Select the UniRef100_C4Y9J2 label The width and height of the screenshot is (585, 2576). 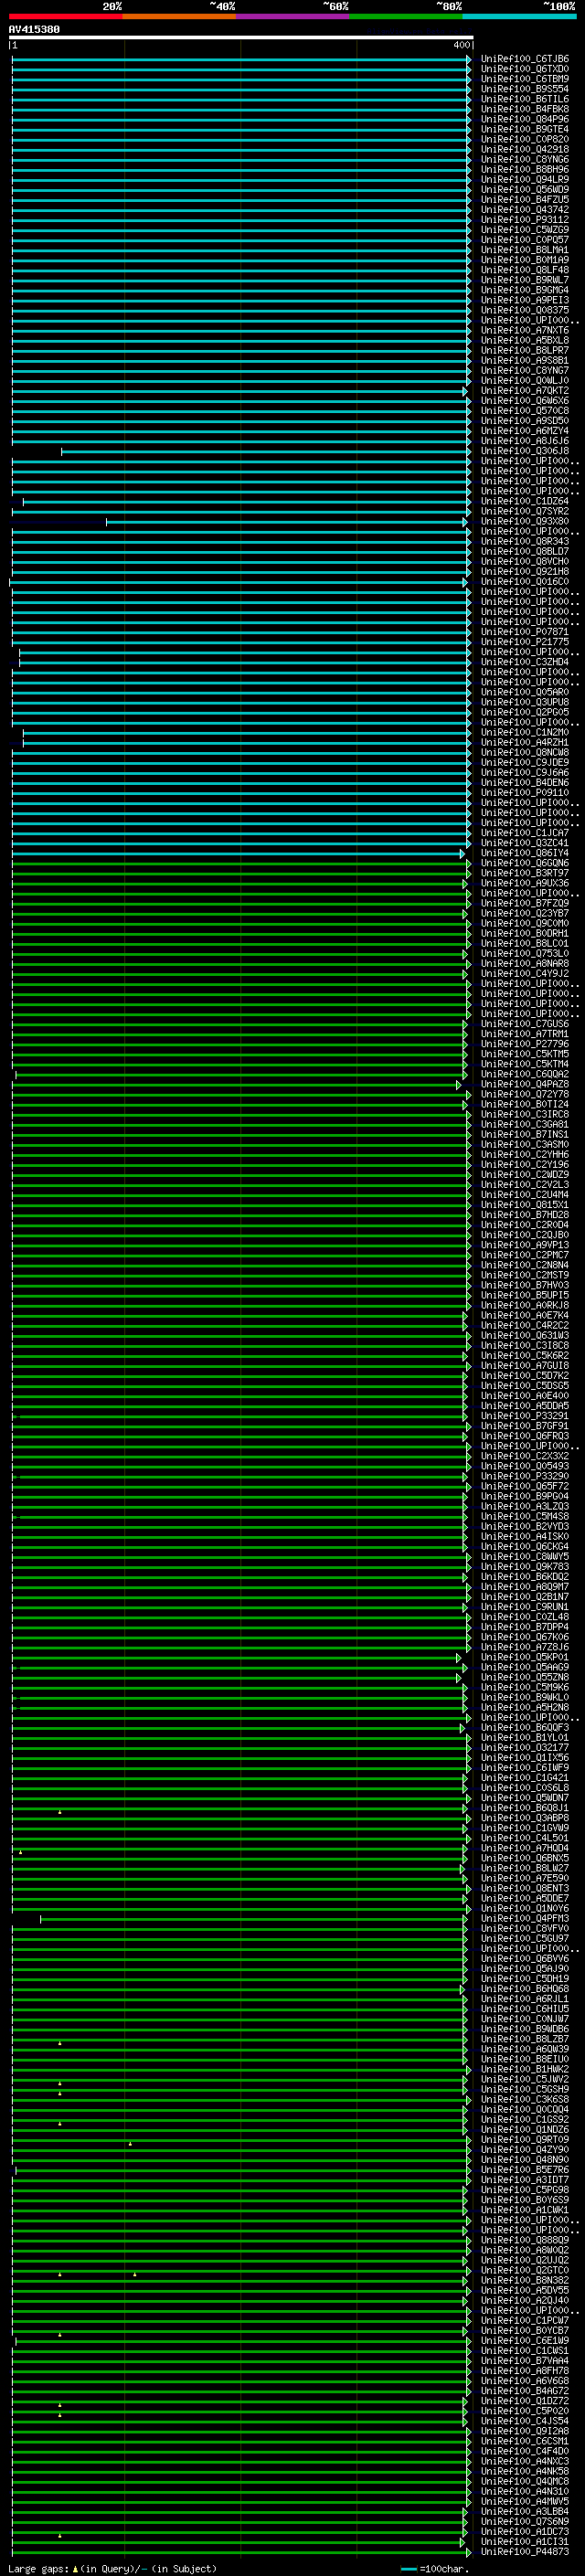pyautogui.click(x=525, y=974)
